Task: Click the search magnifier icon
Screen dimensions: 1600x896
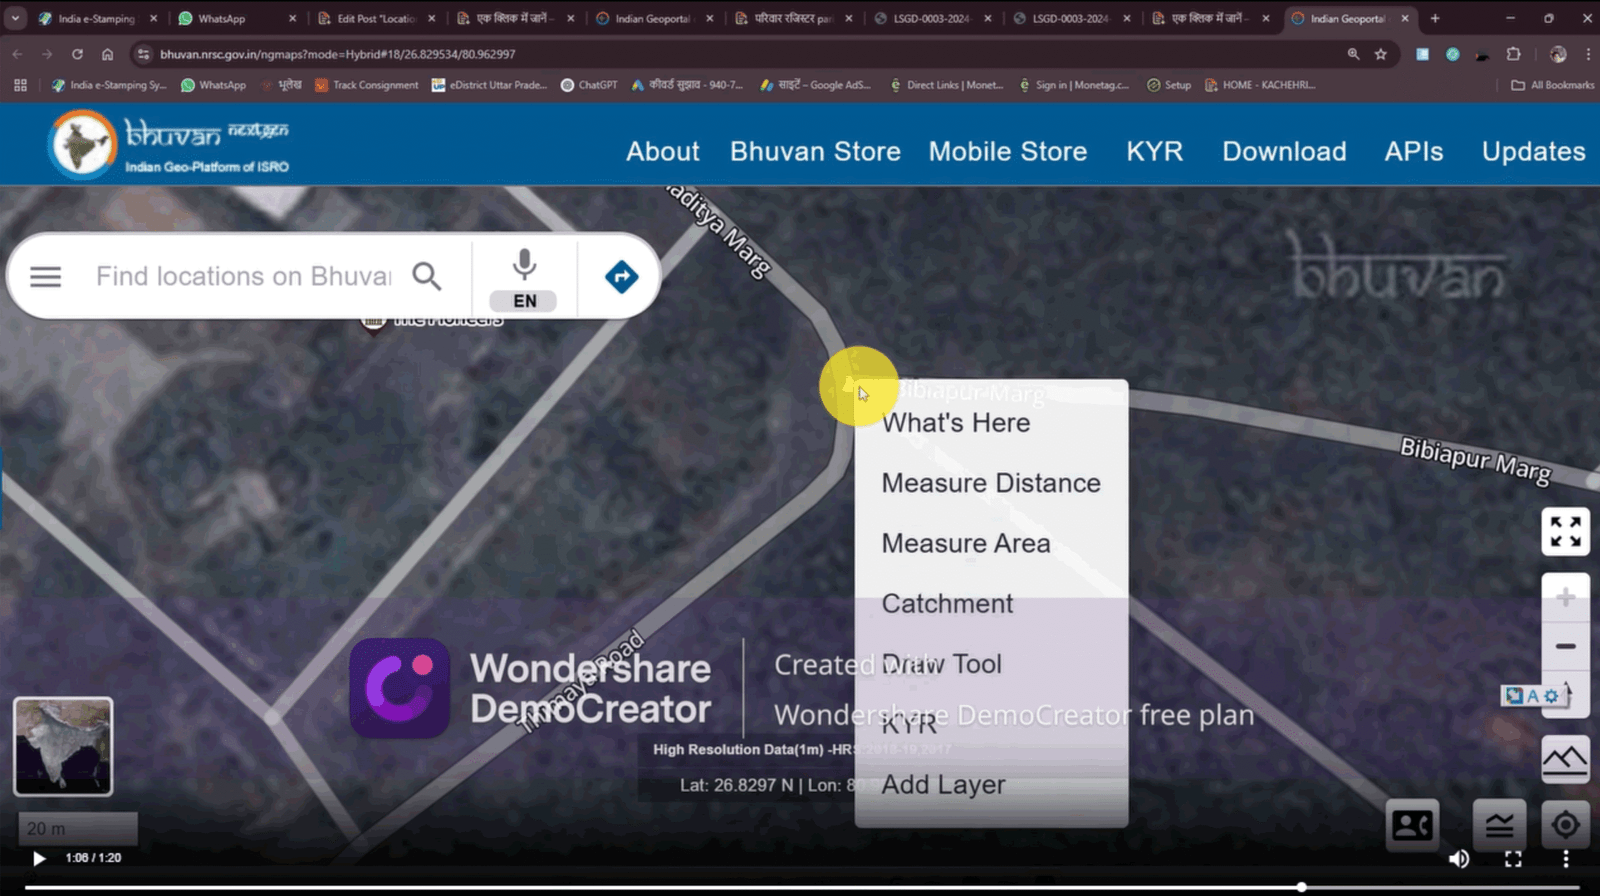Action: tap(427, 276)
